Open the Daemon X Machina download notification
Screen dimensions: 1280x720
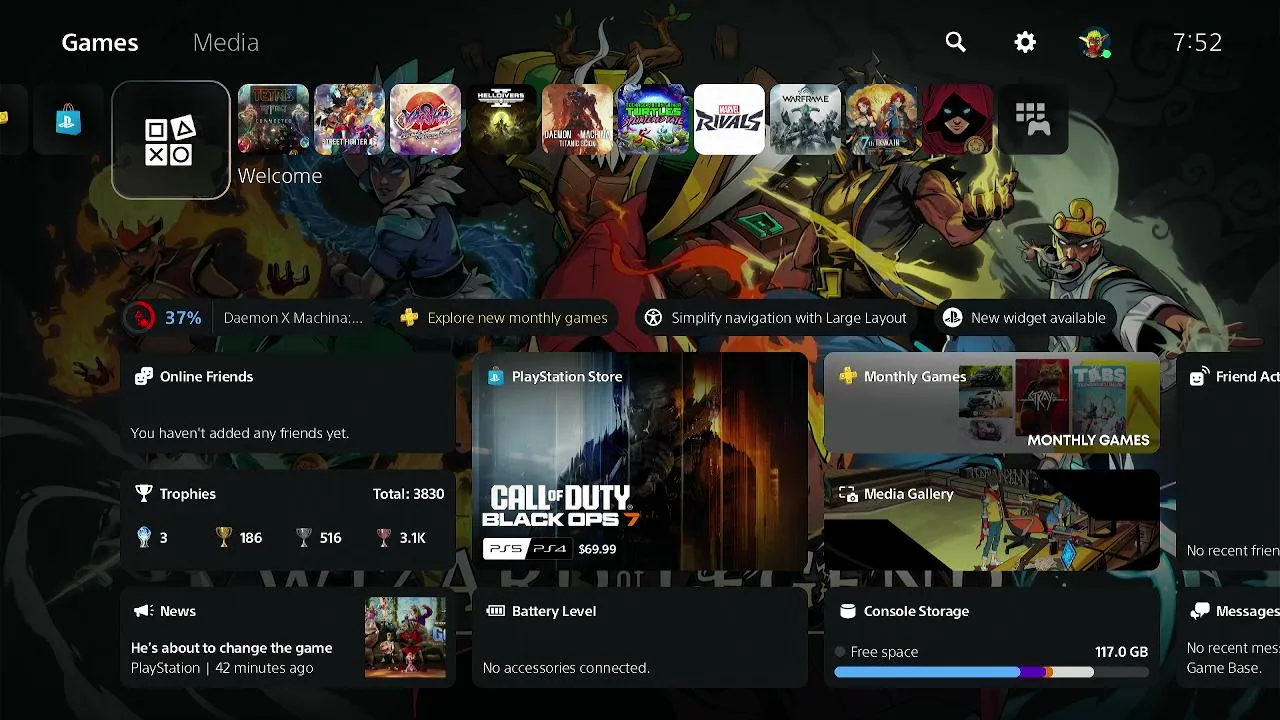coord(246,317)
